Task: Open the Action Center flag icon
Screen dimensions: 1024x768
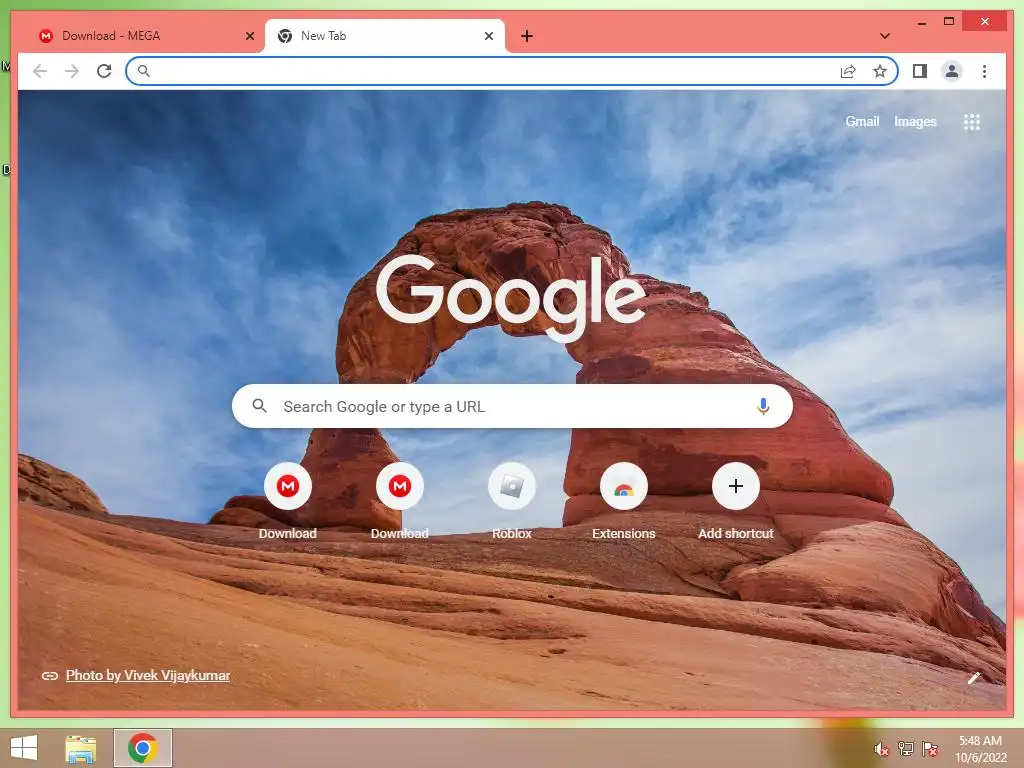Action: coord(929,748)
